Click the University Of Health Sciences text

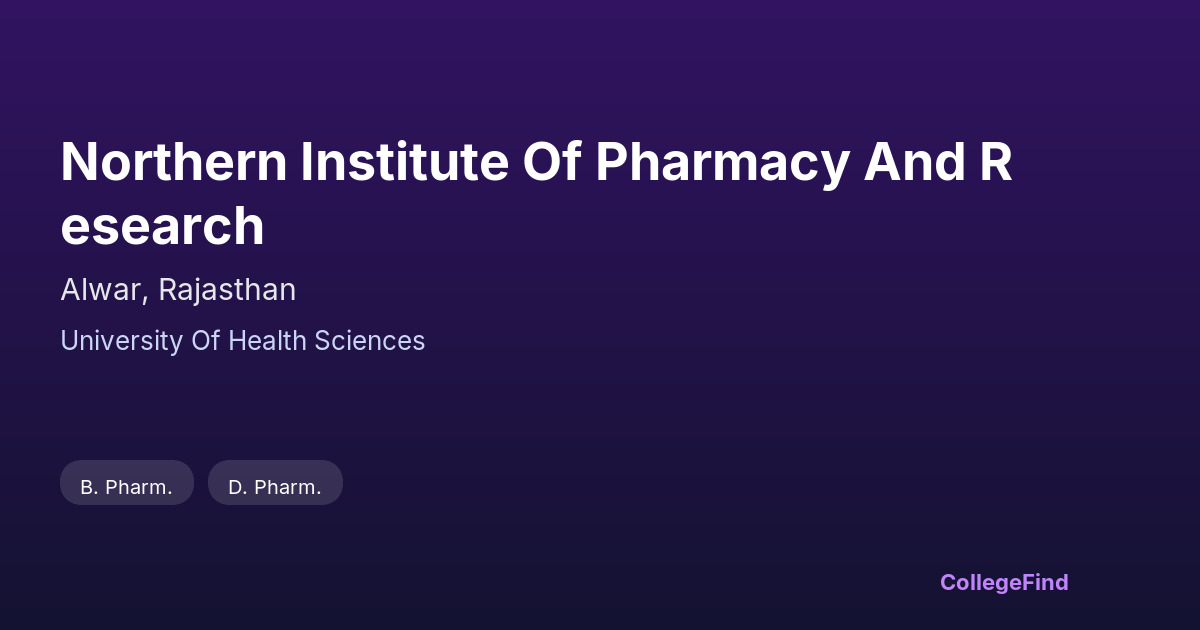point(243,341)
